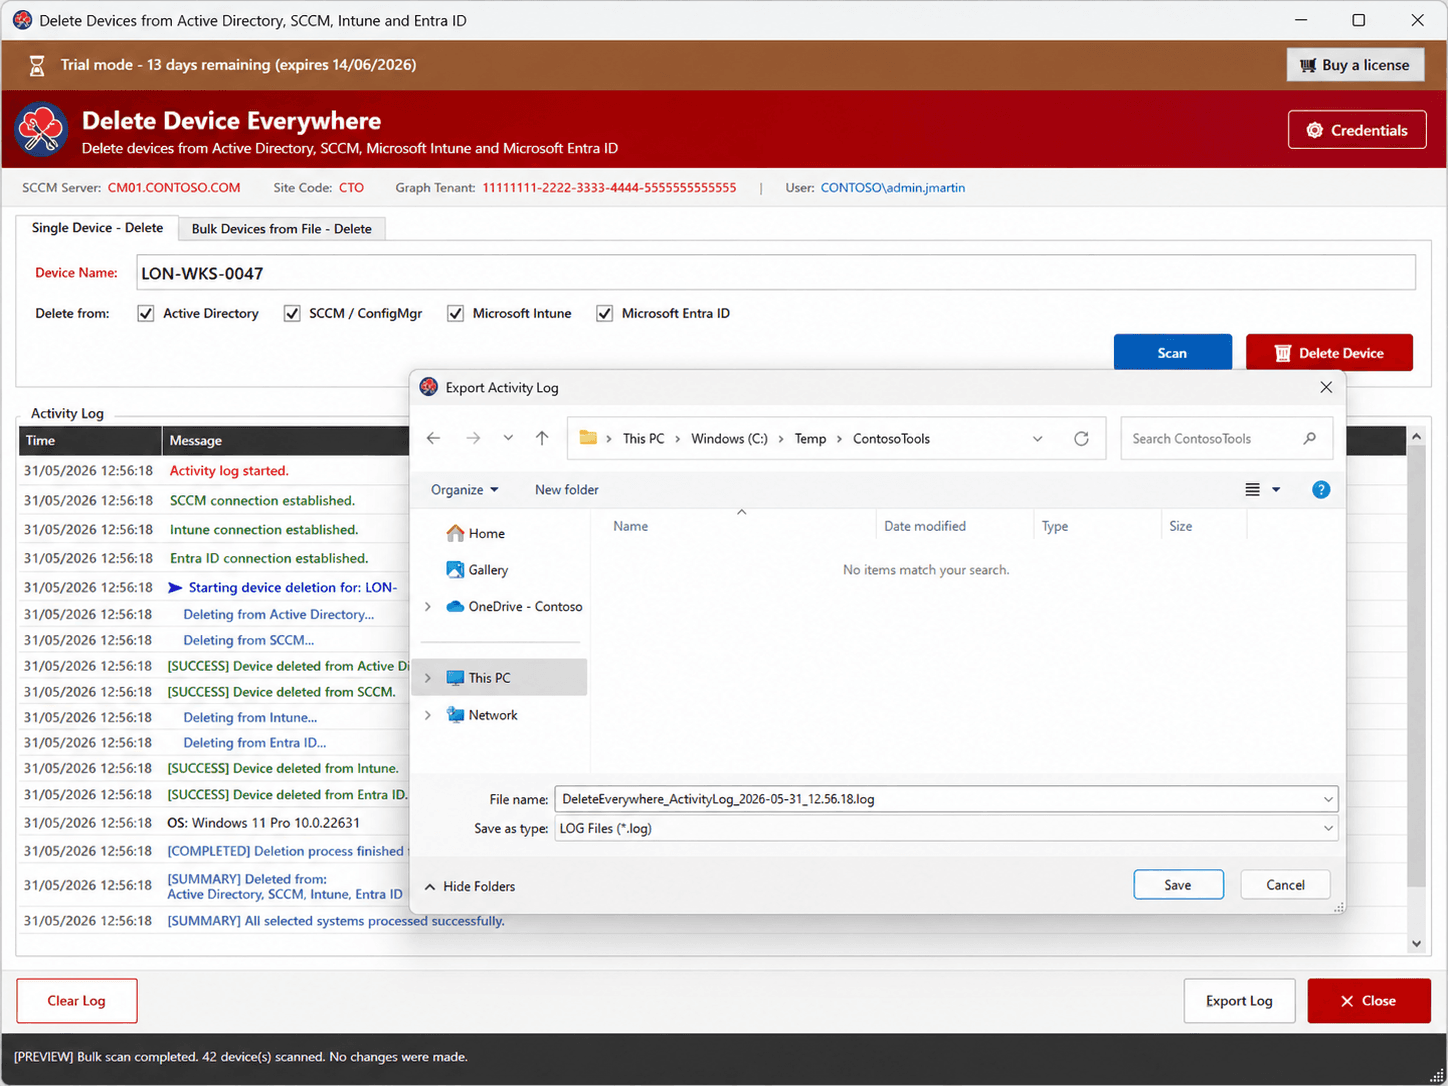The width and height of the screenshot is (1448, 1086).
Task: Toggle Active Directory checkbox
Action: click(x=146, y=313)
